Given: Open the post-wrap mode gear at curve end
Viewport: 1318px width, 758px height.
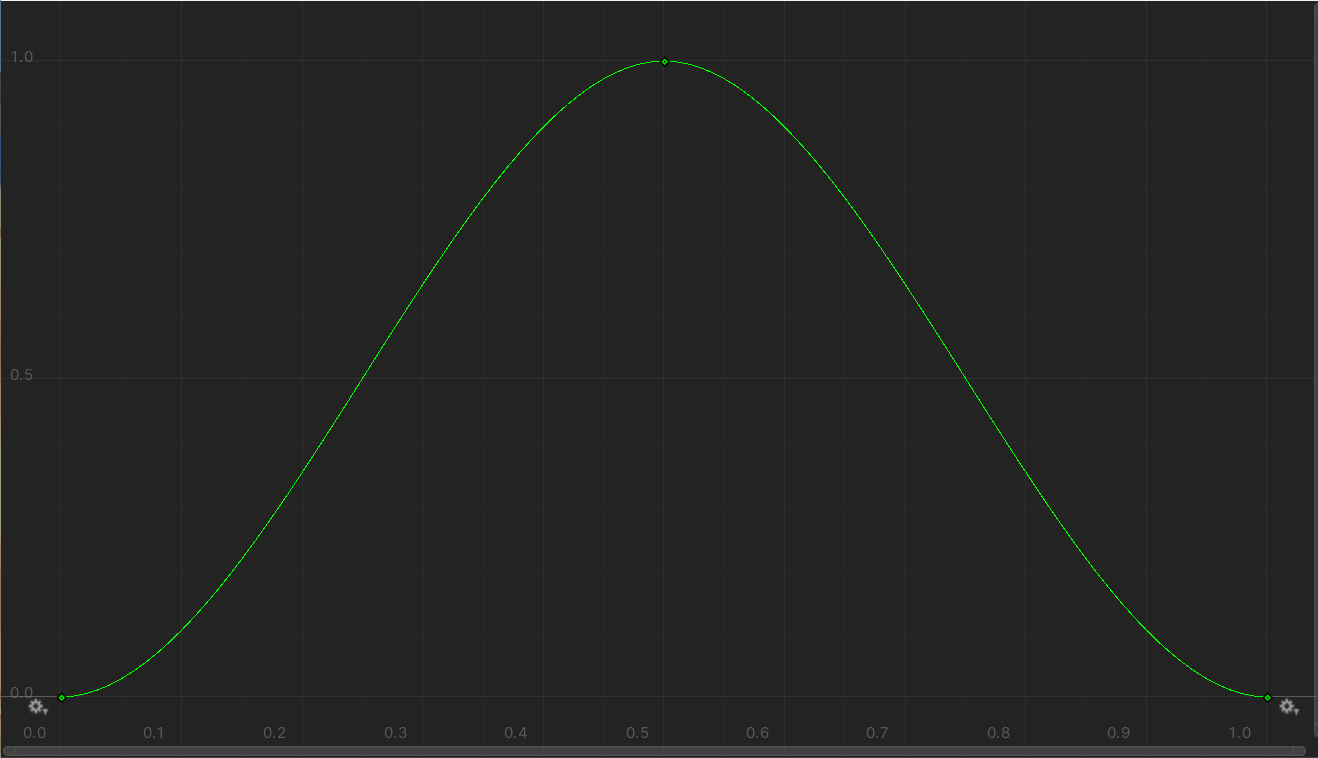Looking at the screenshot, I should pyautogui.click(x=1289, y=707).
